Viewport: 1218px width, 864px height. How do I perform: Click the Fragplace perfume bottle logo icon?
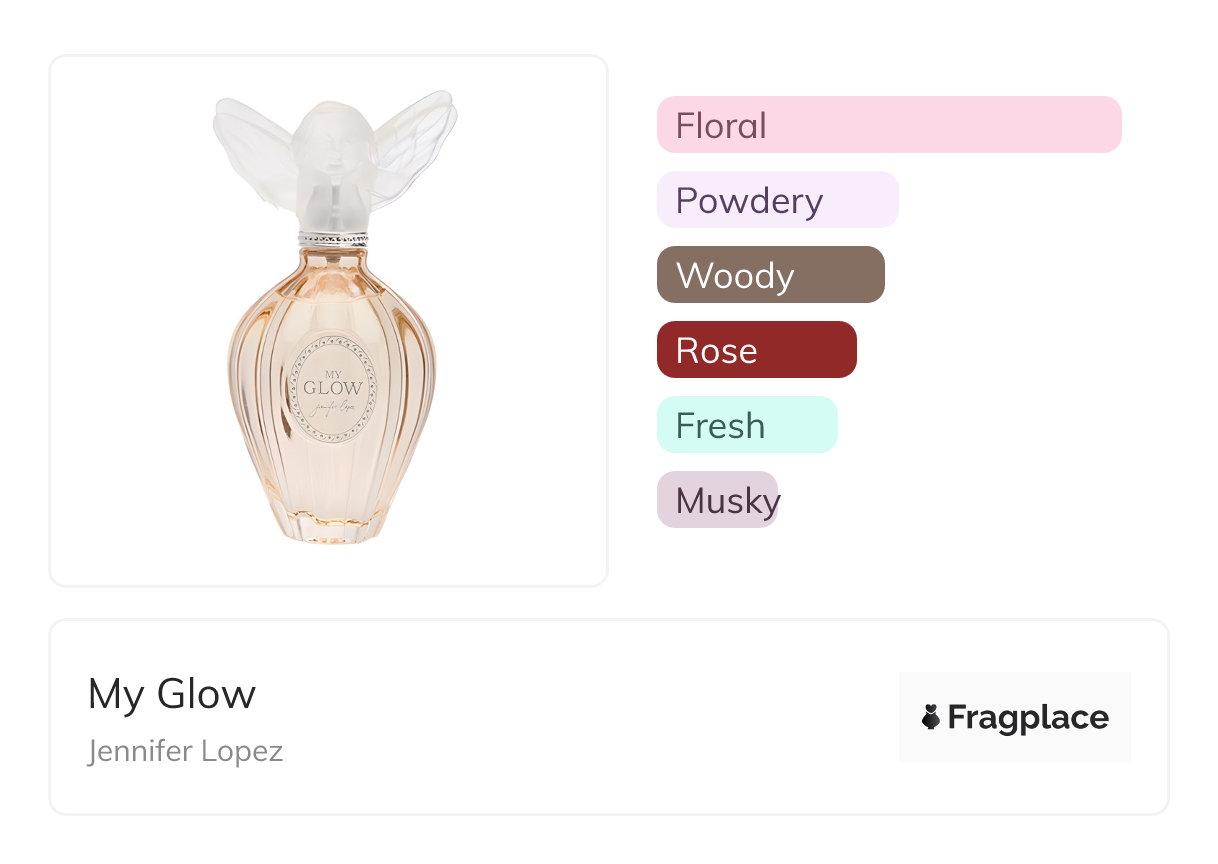(x=931, y=717)
